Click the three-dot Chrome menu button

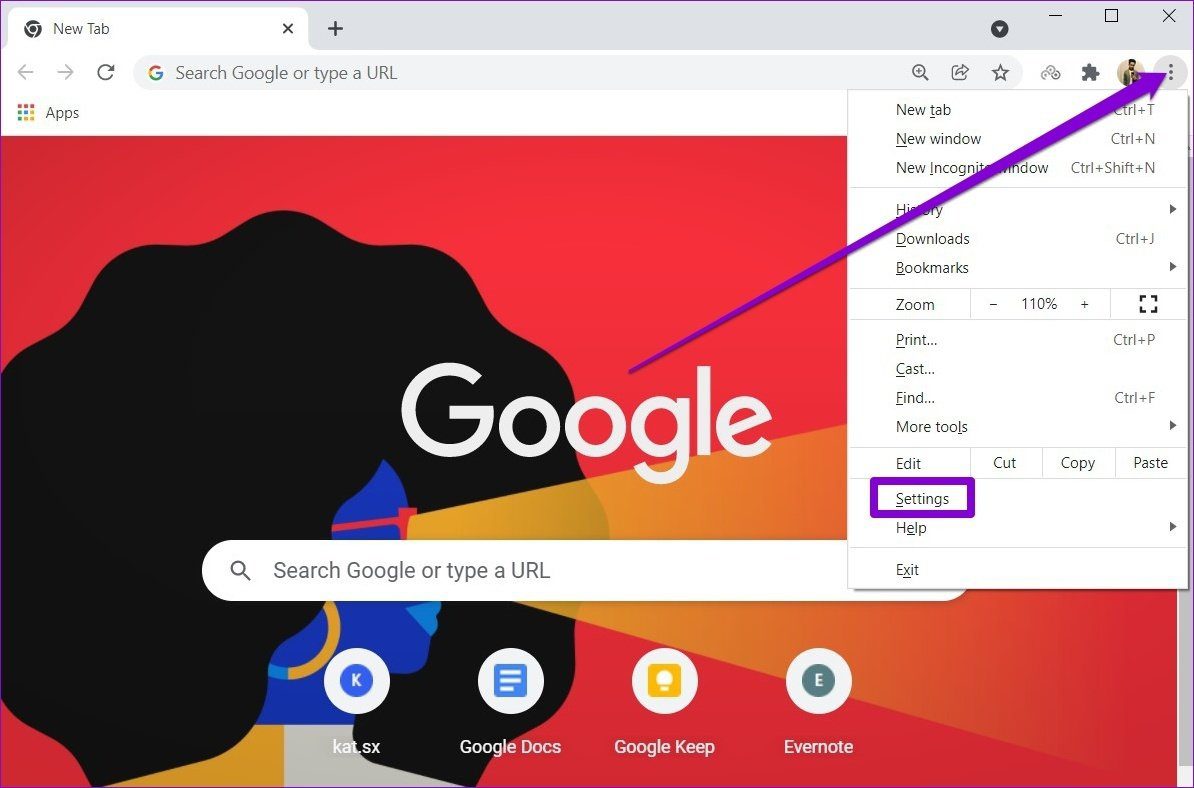tap(1170, 72)
